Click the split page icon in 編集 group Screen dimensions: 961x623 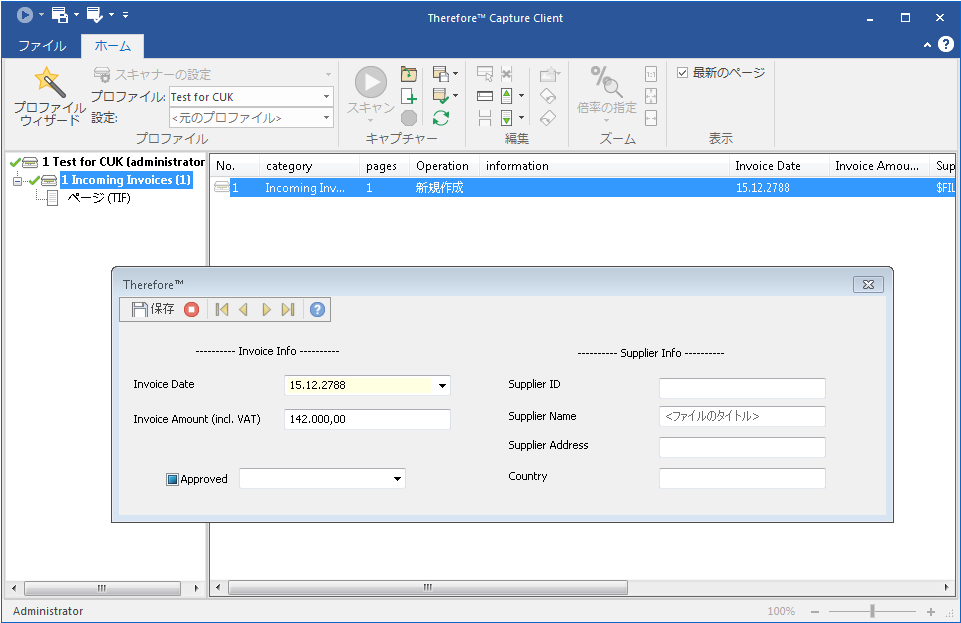(485, 118)
